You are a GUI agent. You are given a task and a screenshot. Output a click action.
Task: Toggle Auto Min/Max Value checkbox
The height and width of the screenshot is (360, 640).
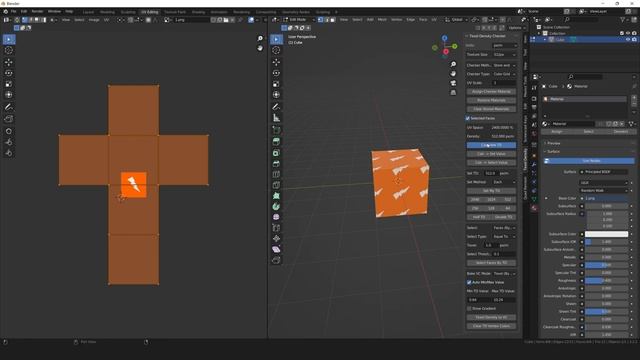pos(469,282)
